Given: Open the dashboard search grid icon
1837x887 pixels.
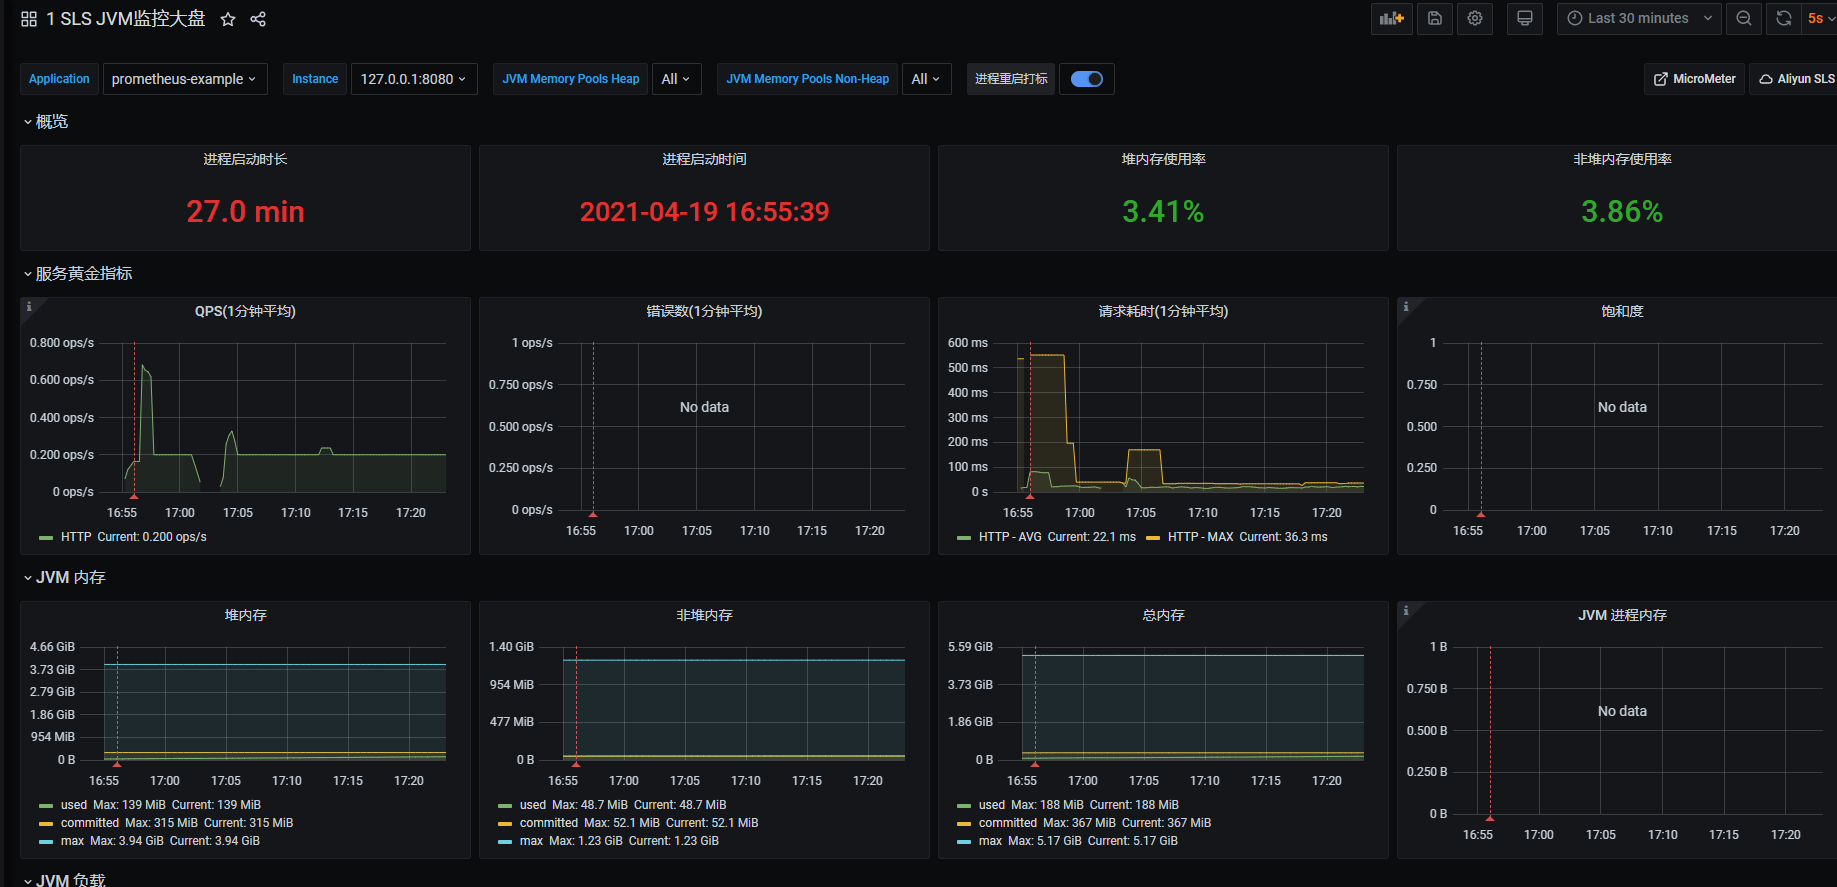Looking at the screenshot, I should [x=29, y=19].
